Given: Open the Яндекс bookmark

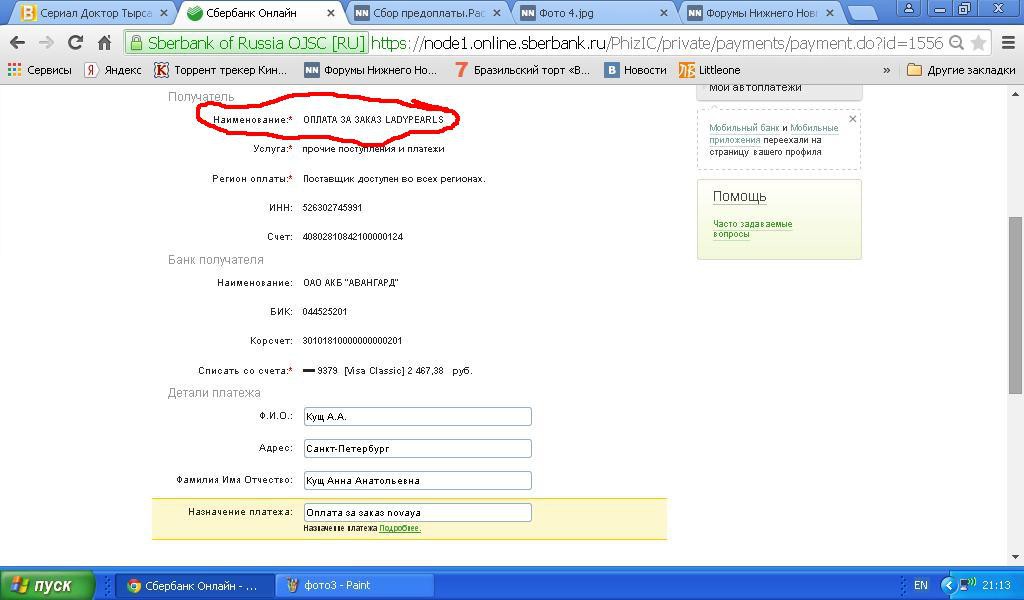Looking at the screenshot, I should (x=113, y=70).
